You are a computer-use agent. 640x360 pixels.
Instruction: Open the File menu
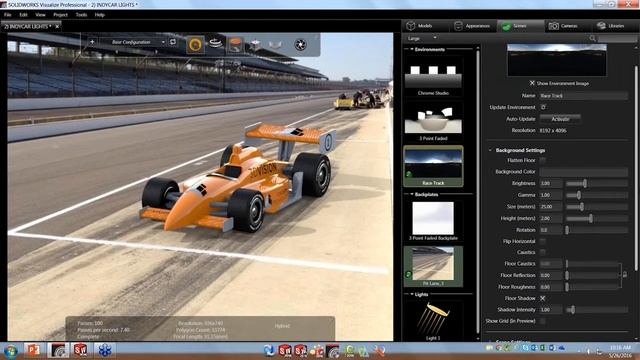(x=8, y=15)
